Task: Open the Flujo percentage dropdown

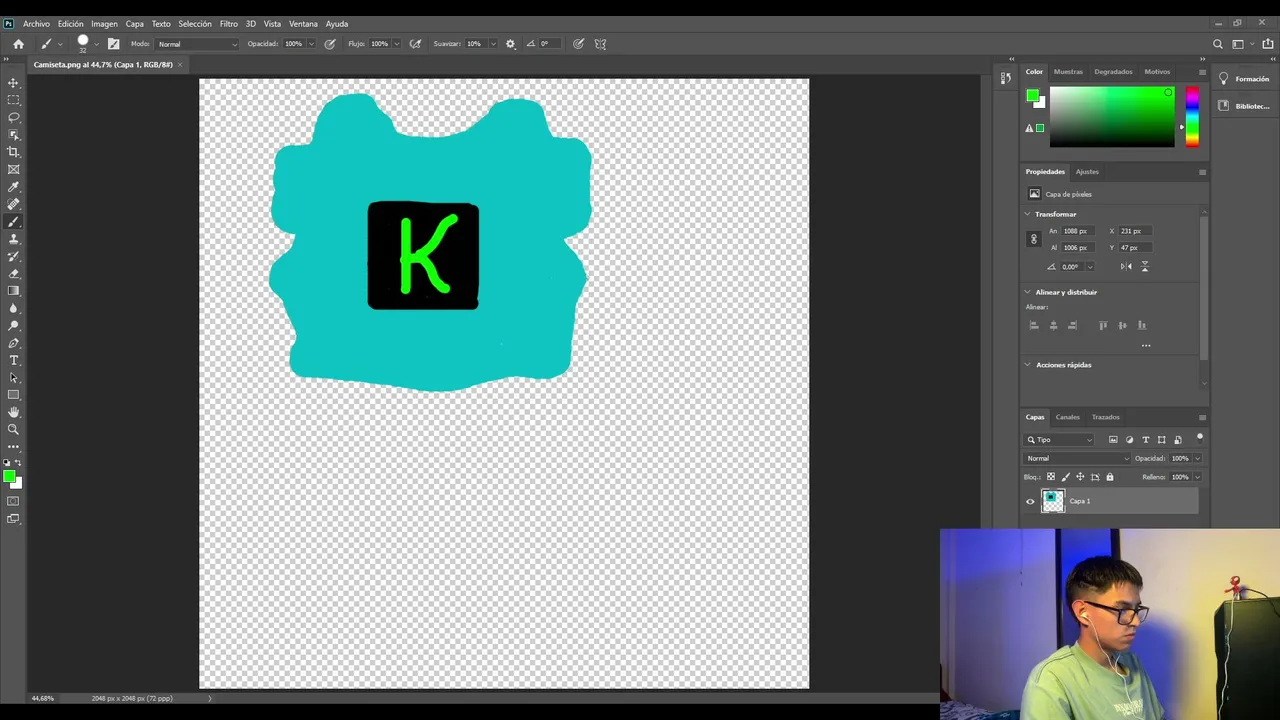Action: point(397,44)
